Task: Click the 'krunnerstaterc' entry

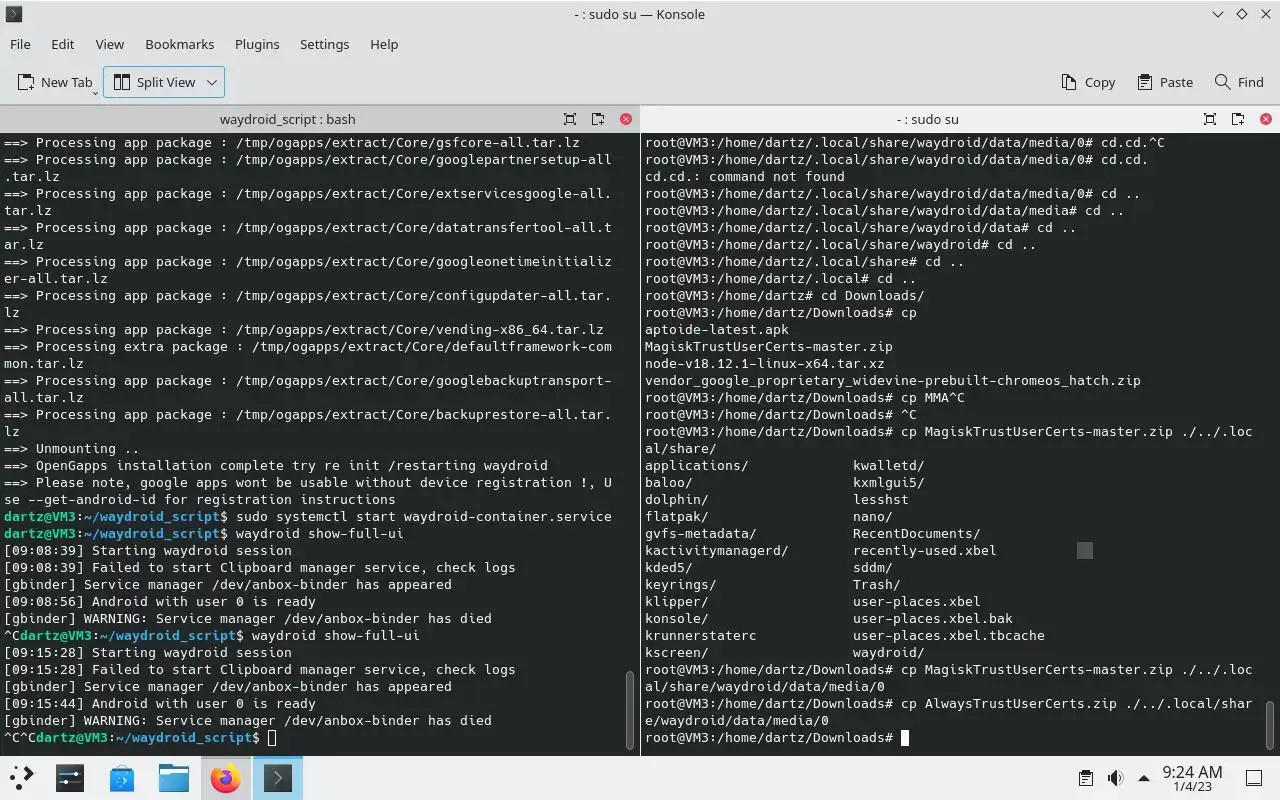Action: tap(701, 636)
